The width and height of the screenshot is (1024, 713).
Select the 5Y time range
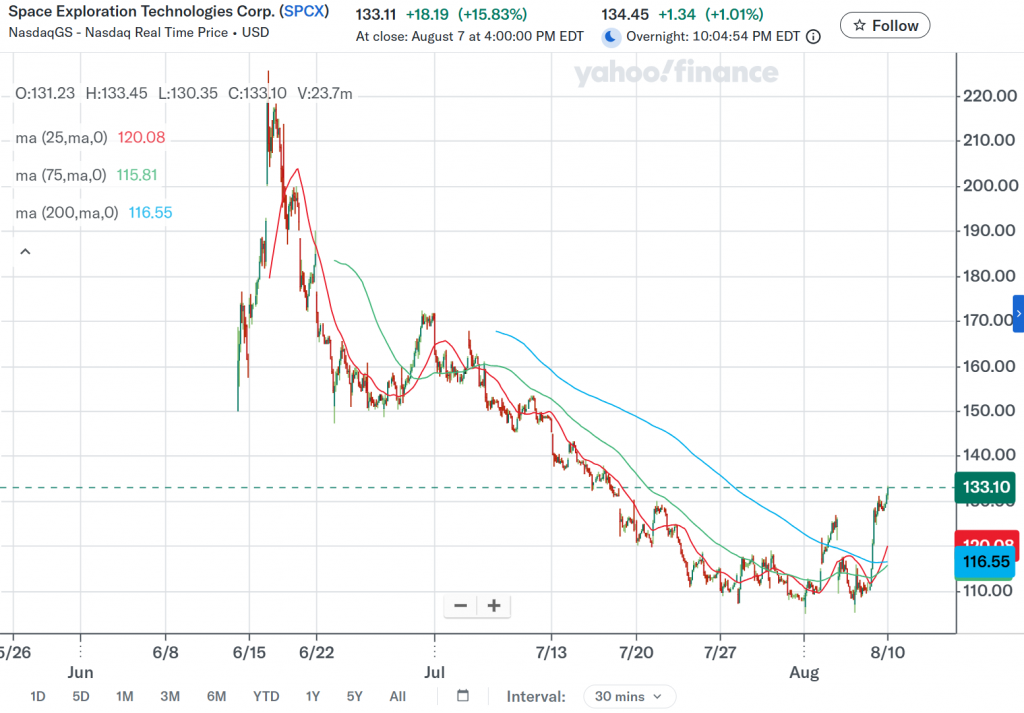pyautogui.click(x=355, y=697)
